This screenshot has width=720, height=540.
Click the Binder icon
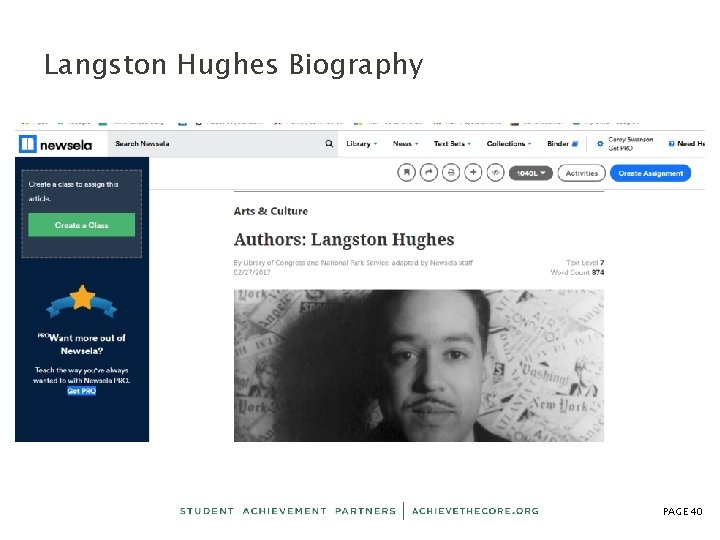(575, 144)
